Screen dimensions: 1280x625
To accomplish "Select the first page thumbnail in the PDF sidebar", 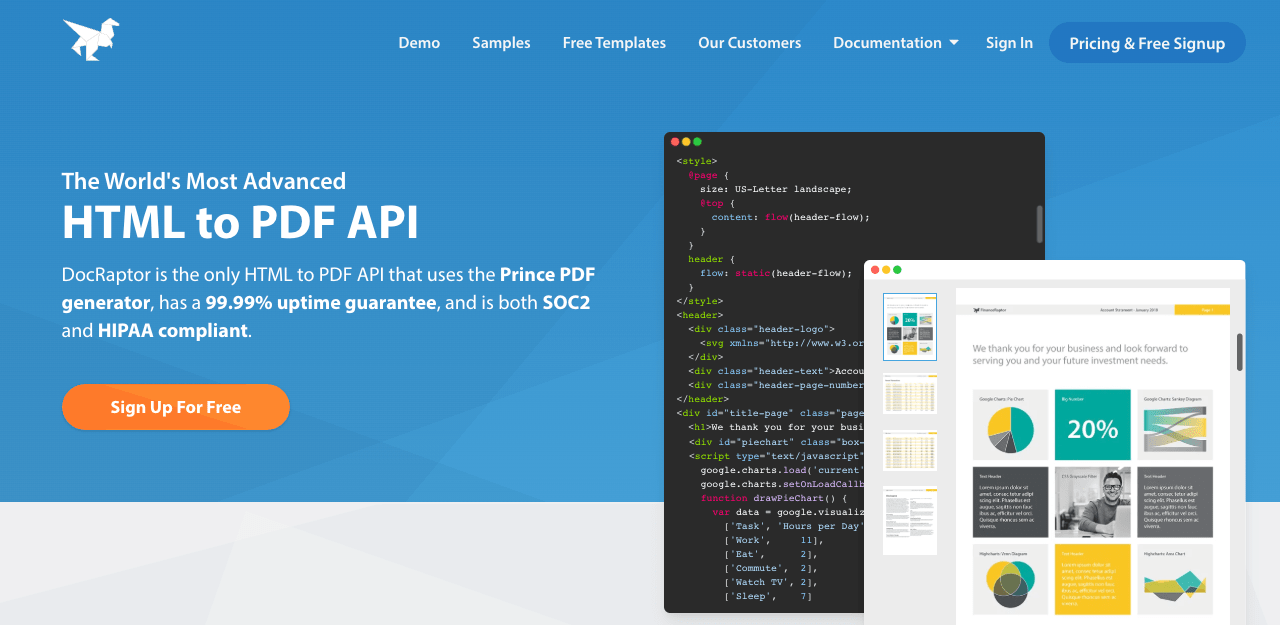I will pos(909,327).
